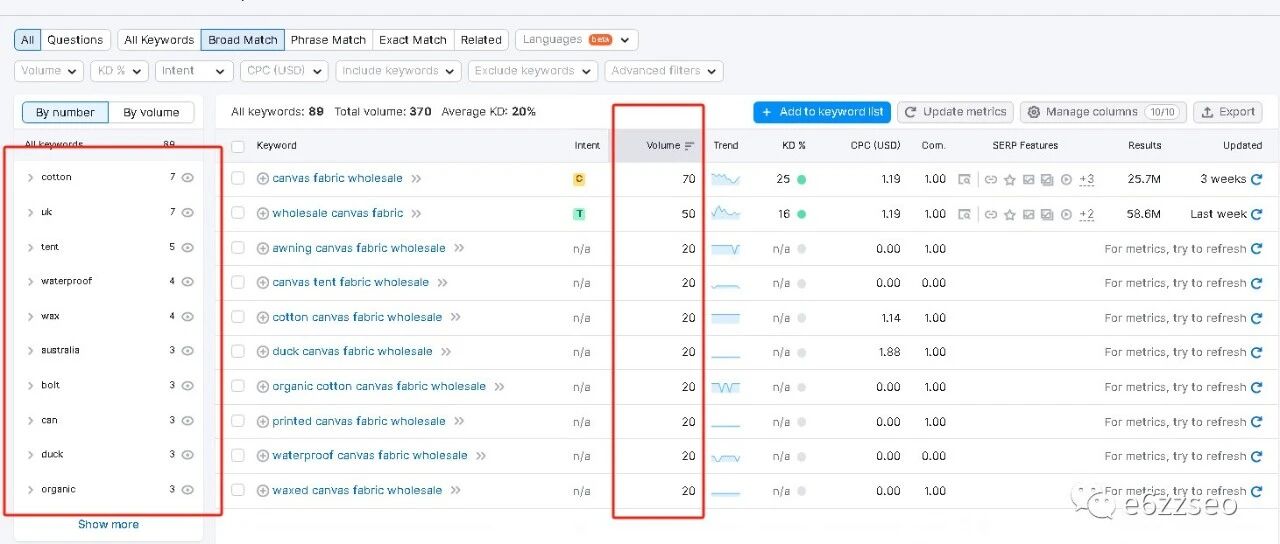
Task: Expand the 'uk' keyword group
Action: point(31,213)
